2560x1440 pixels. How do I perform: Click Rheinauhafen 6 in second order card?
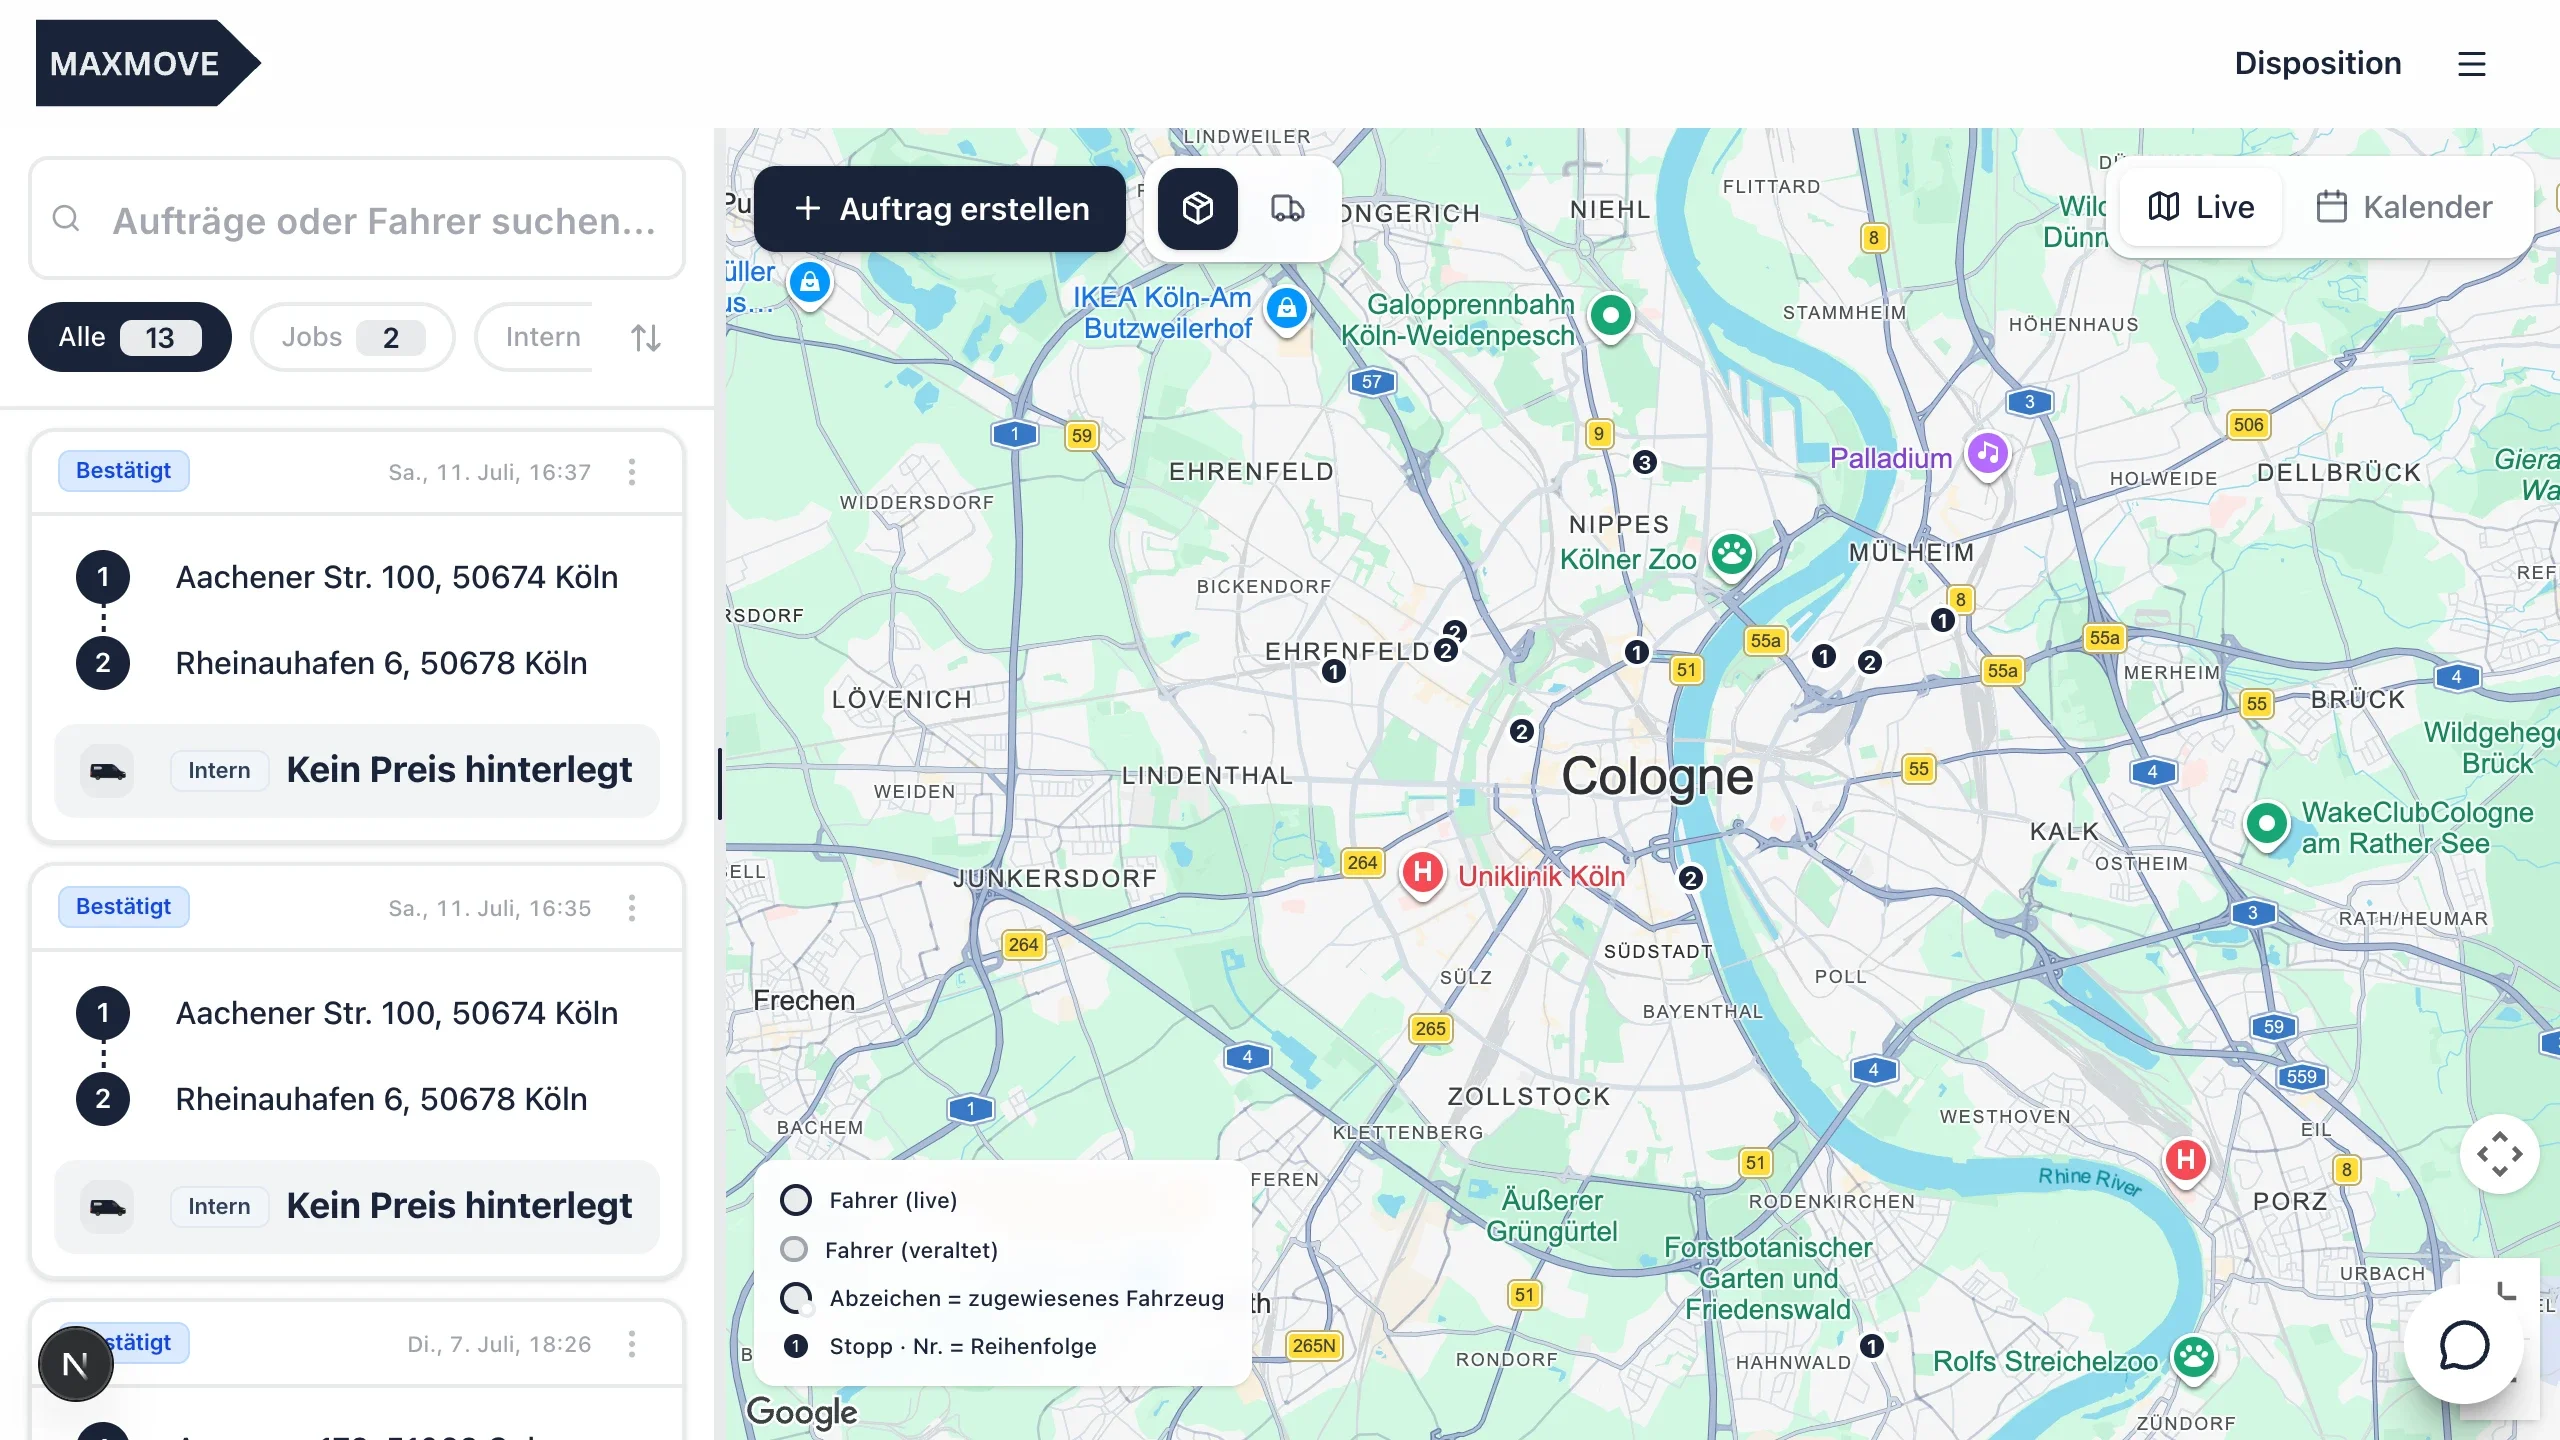coord(381,1099)
